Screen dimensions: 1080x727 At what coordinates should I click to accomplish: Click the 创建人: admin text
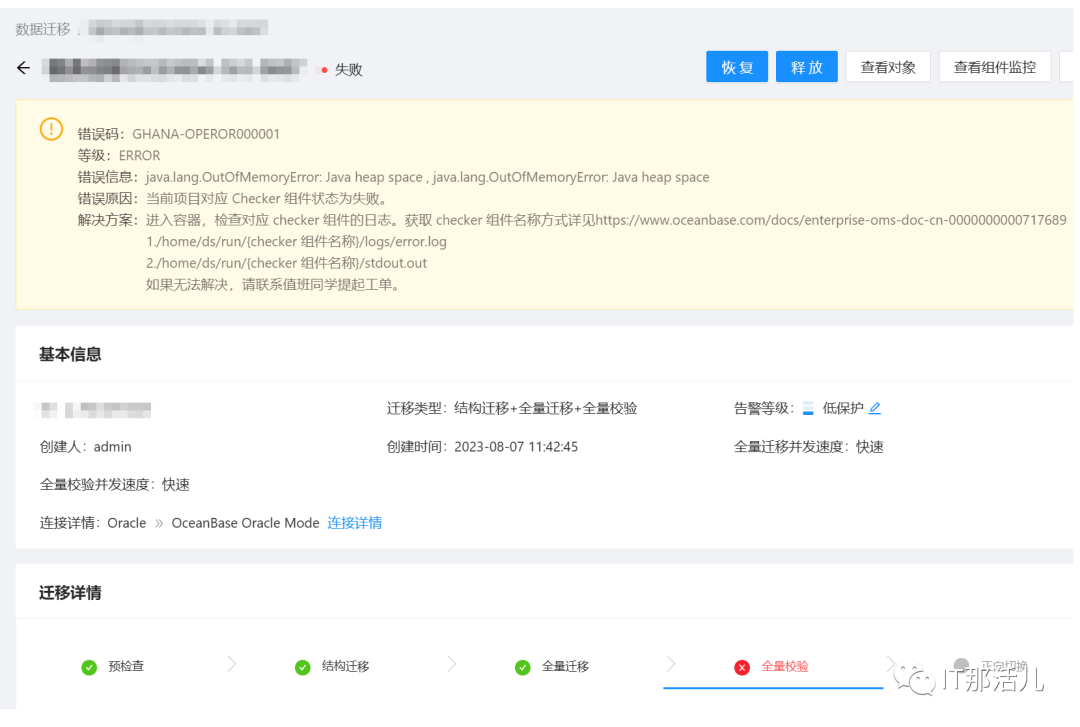click(x=85, y=447)
